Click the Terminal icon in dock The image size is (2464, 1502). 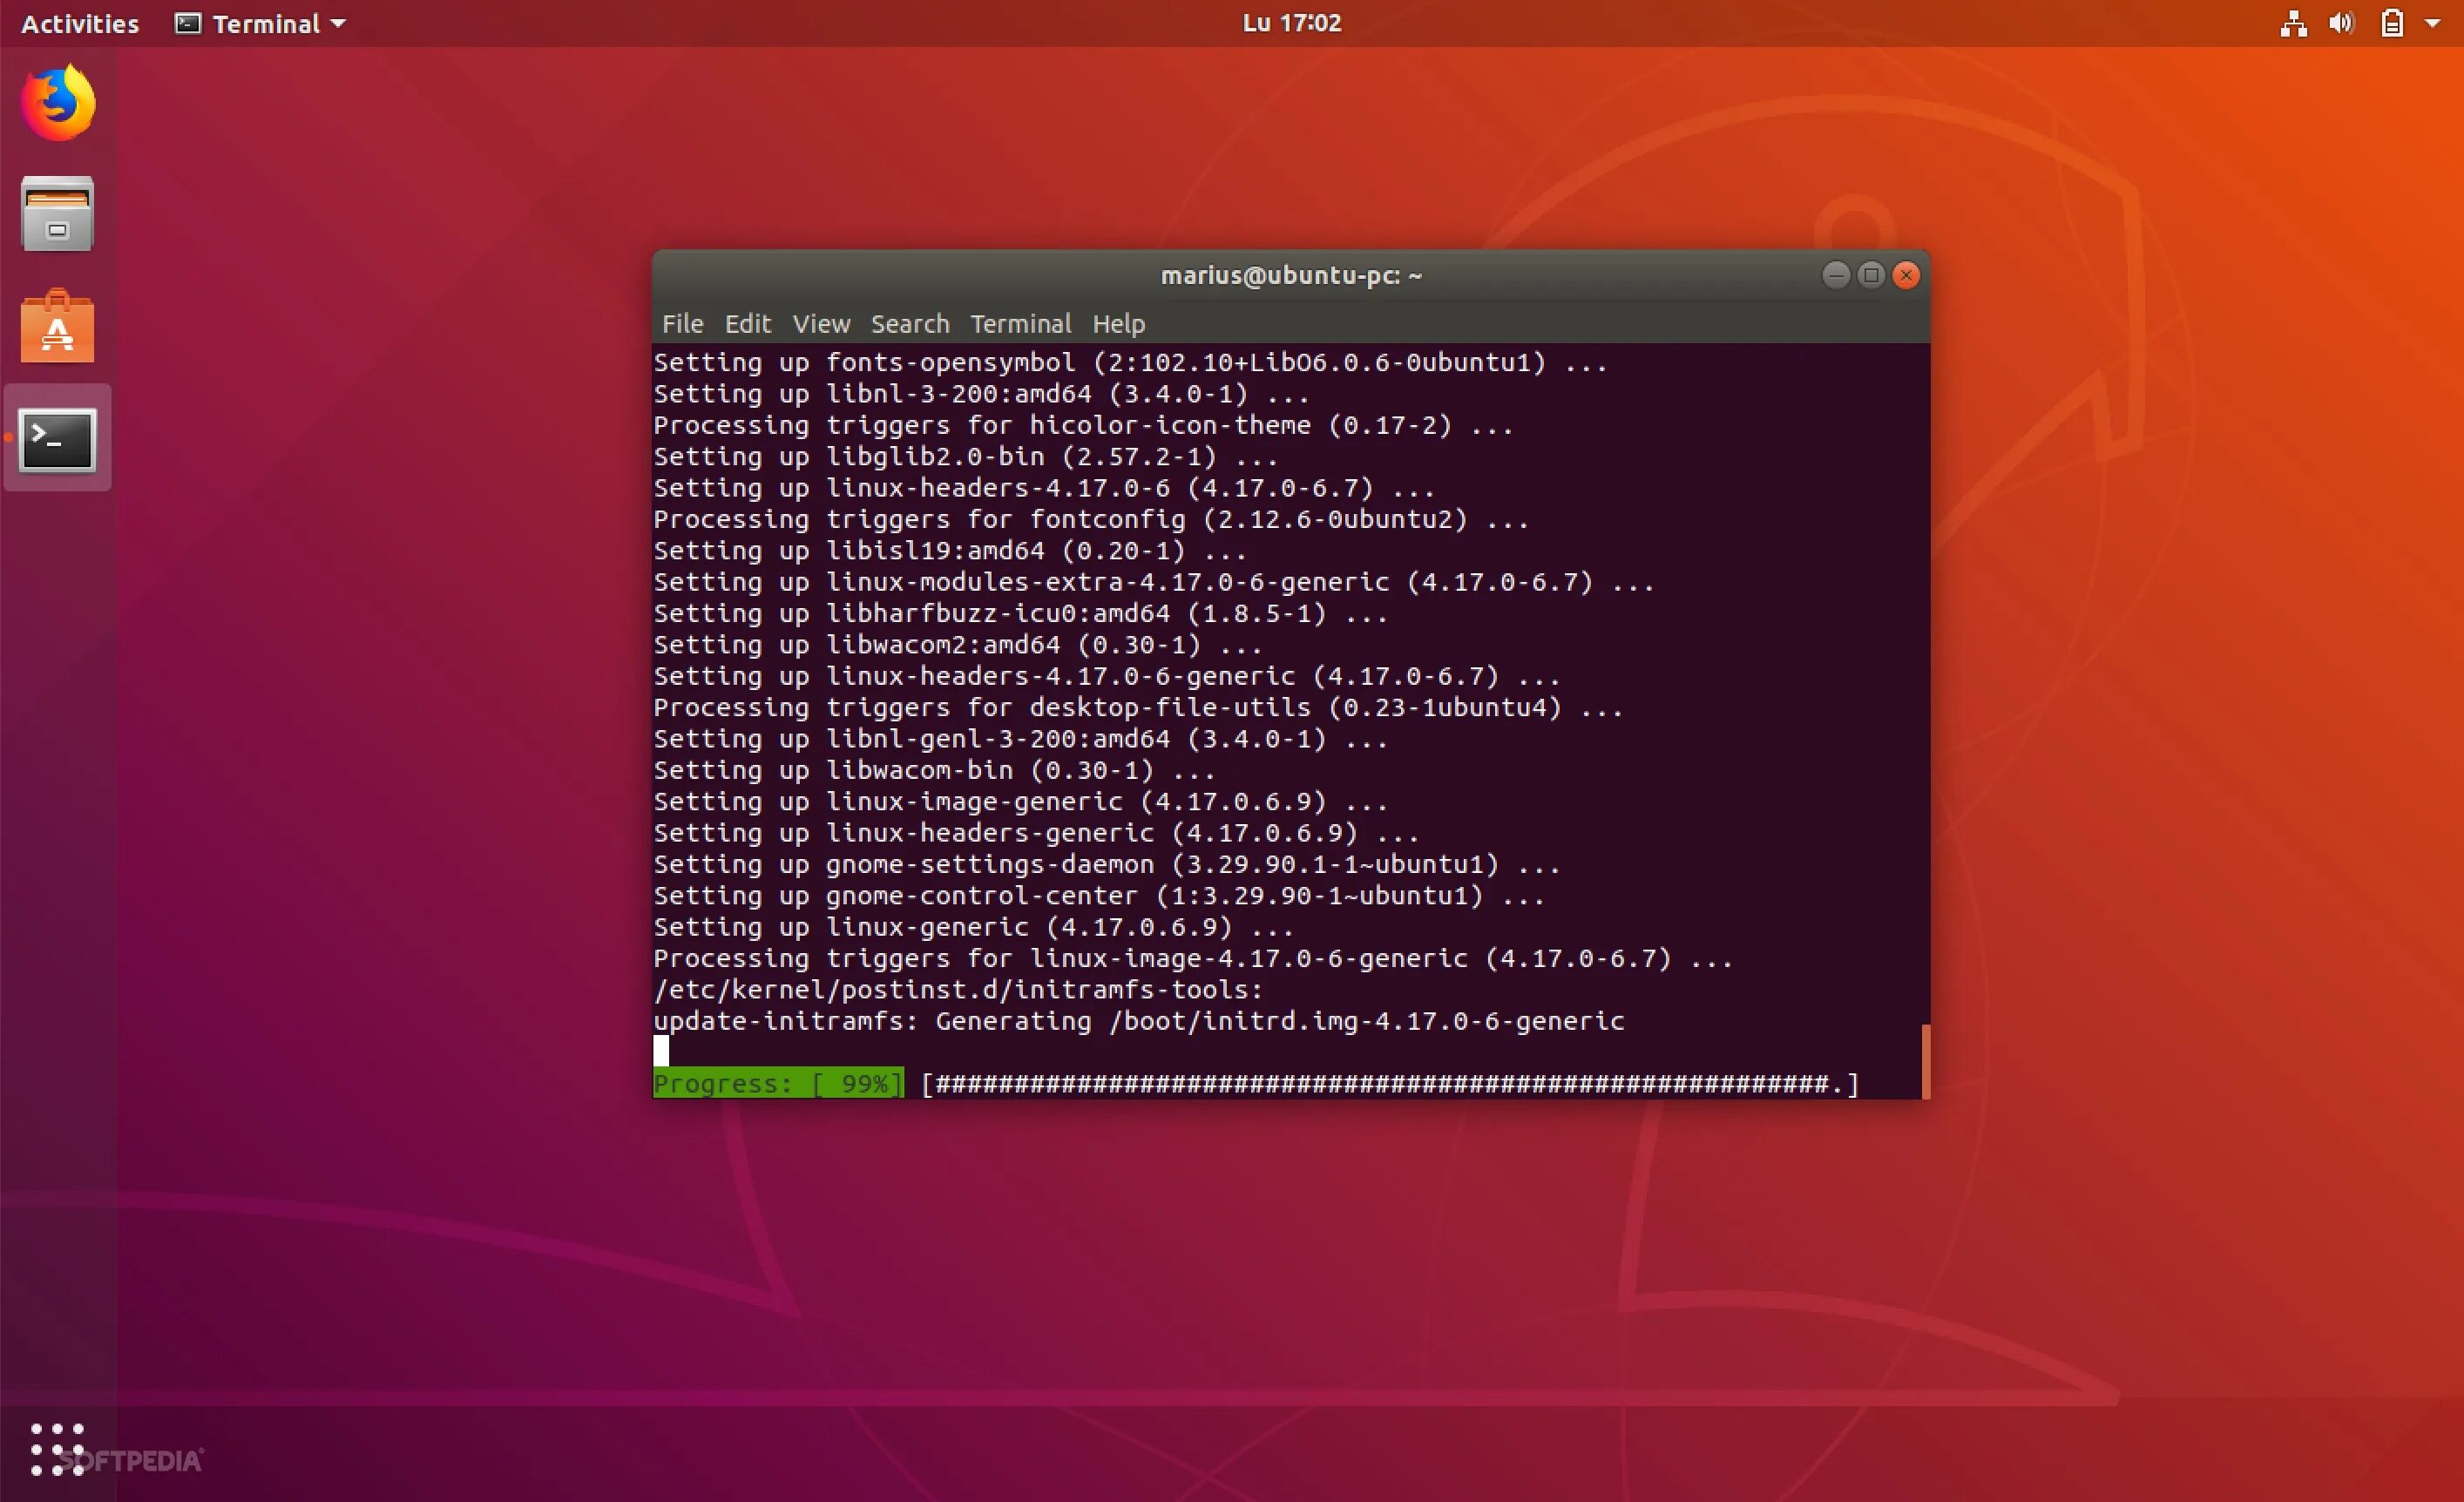[x=58, y=439]
